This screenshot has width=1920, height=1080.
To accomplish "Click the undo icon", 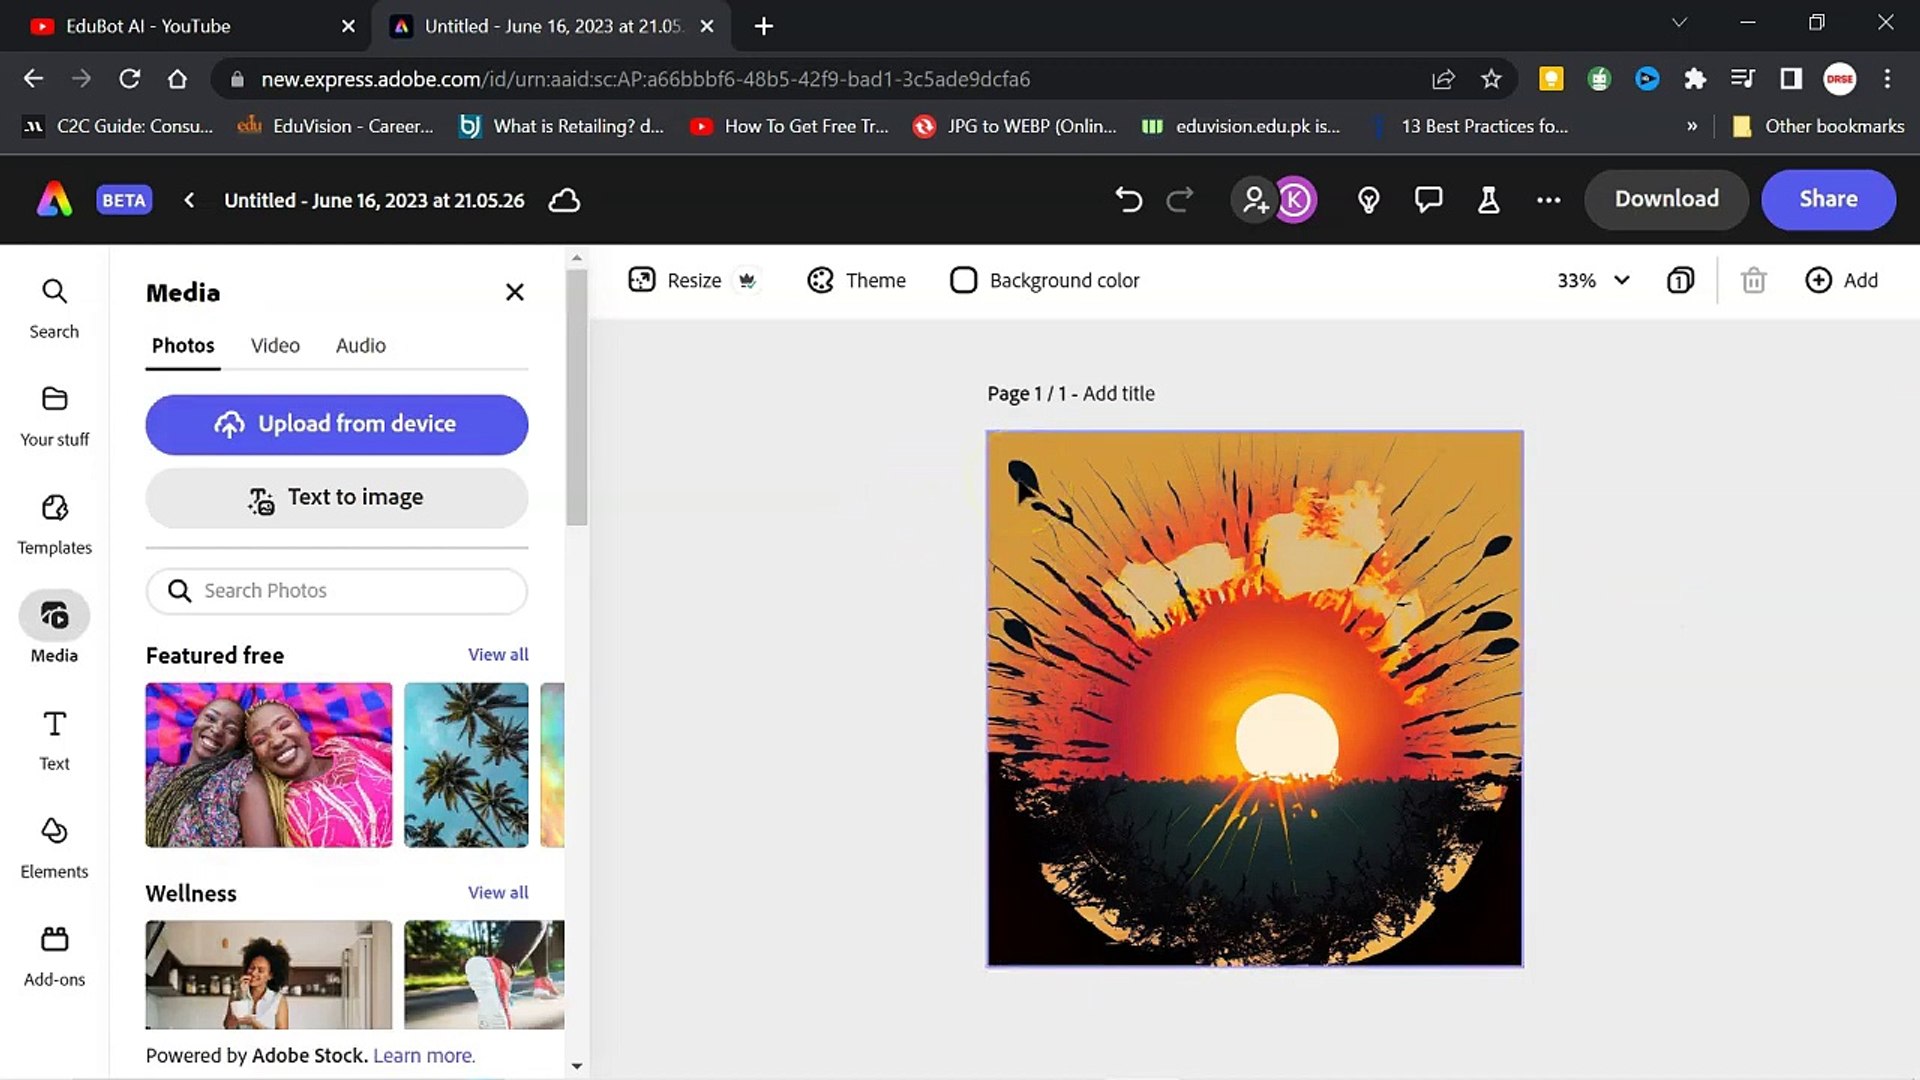I will 1129,199.
